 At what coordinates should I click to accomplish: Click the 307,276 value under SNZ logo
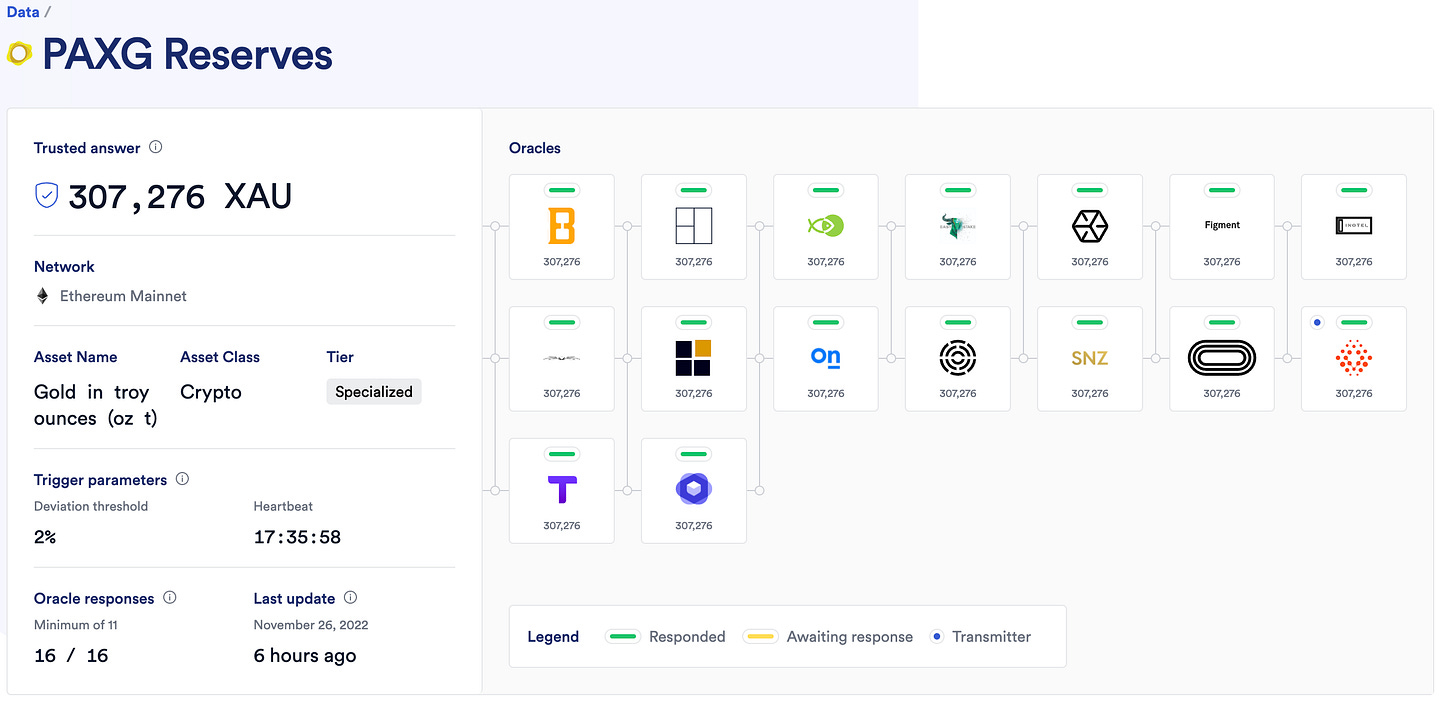click(x=1089, y=394)
